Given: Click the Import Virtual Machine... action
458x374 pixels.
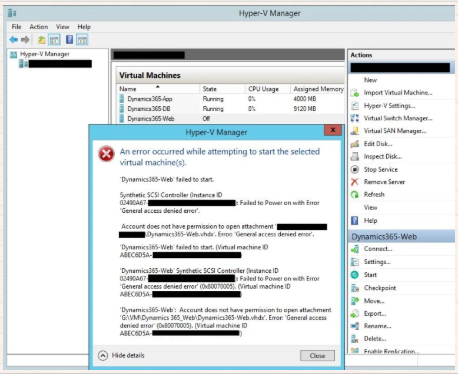Looking at the screenshot, I should (398, 93).
